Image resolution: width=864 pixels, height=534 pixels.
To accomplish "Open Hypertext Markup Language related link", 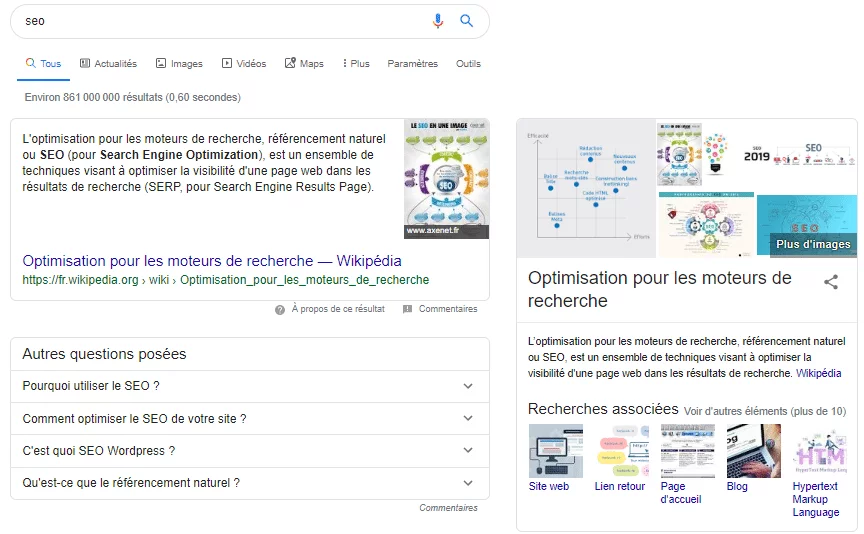I will pyautogui.click(x=816, y=499).
